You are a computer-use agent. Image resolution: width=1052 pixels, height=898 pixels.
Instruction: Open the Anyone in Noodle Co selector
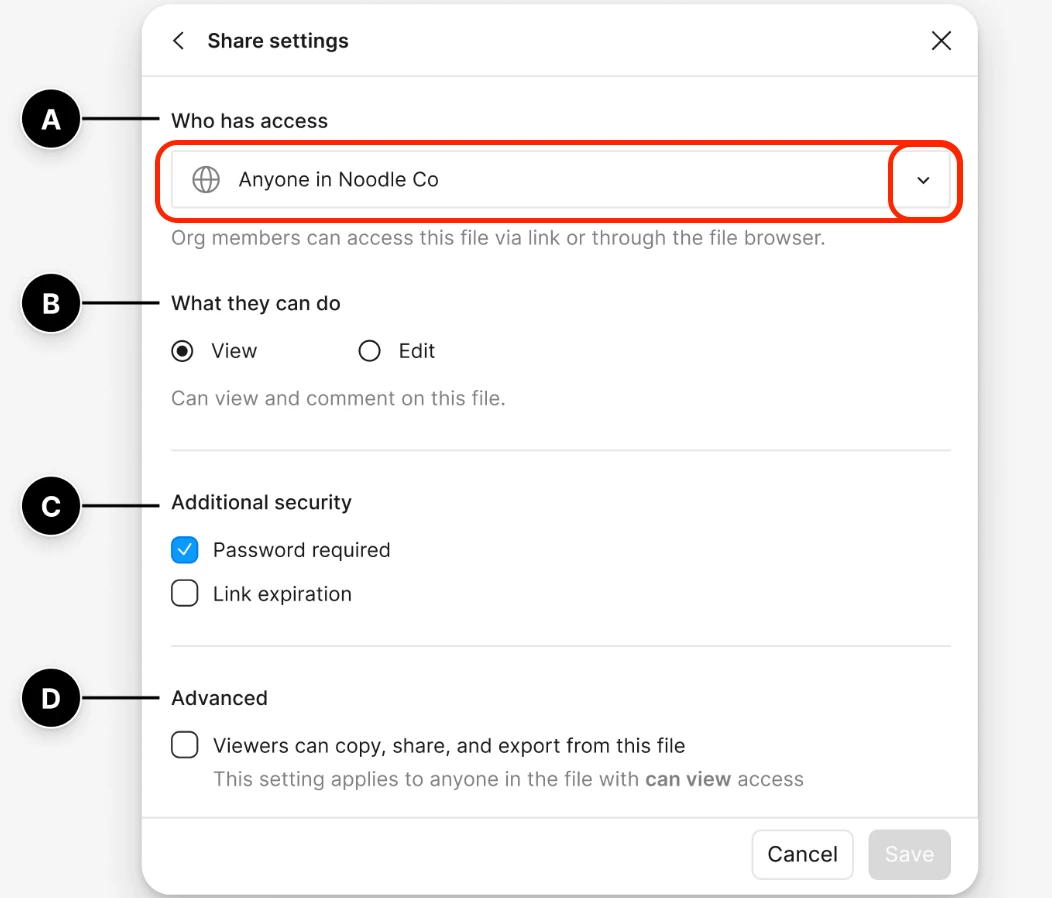pos(560,180)
